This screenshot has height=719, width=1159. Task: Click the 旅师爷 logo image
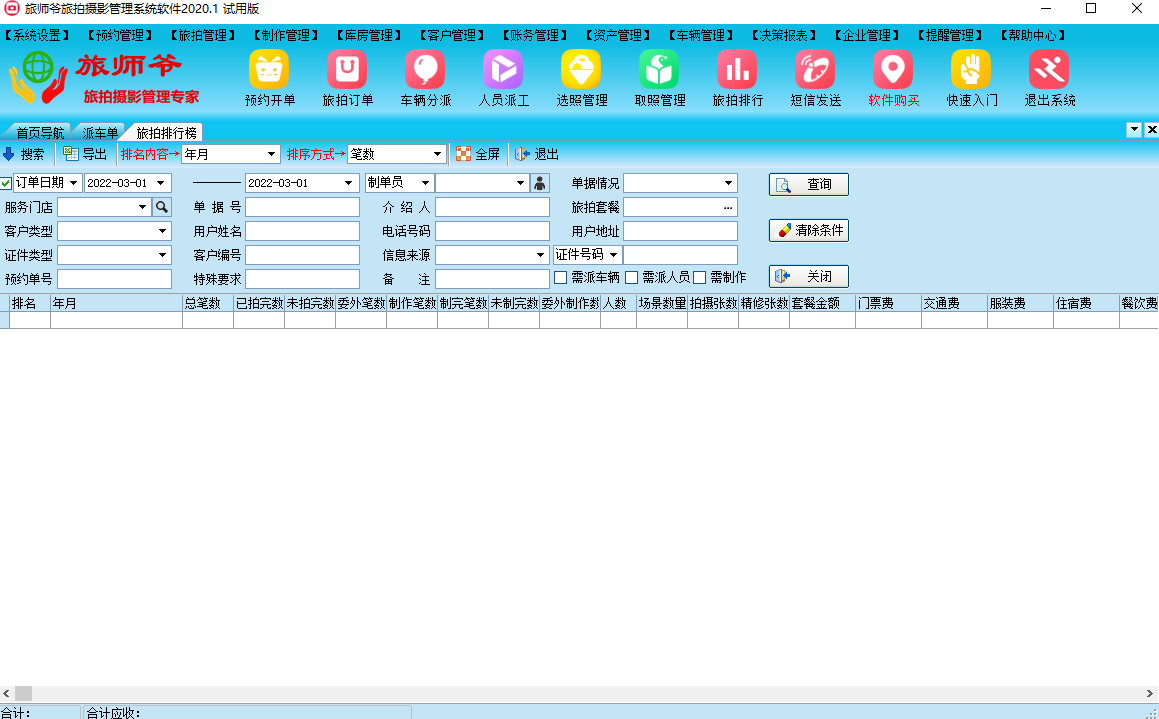(105, 78)
